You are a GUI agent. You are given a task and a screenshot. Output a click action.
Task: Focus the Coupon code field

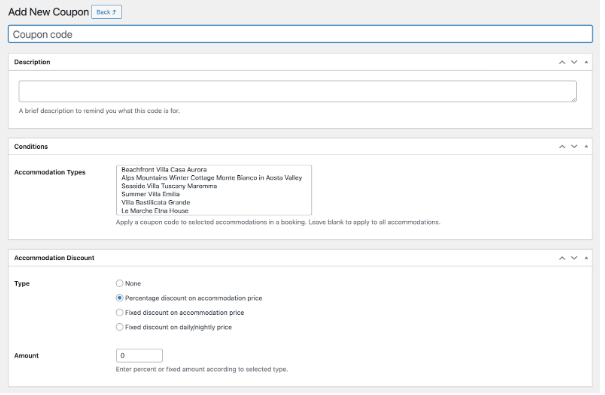pyautogui.click(x=300, y=34)
